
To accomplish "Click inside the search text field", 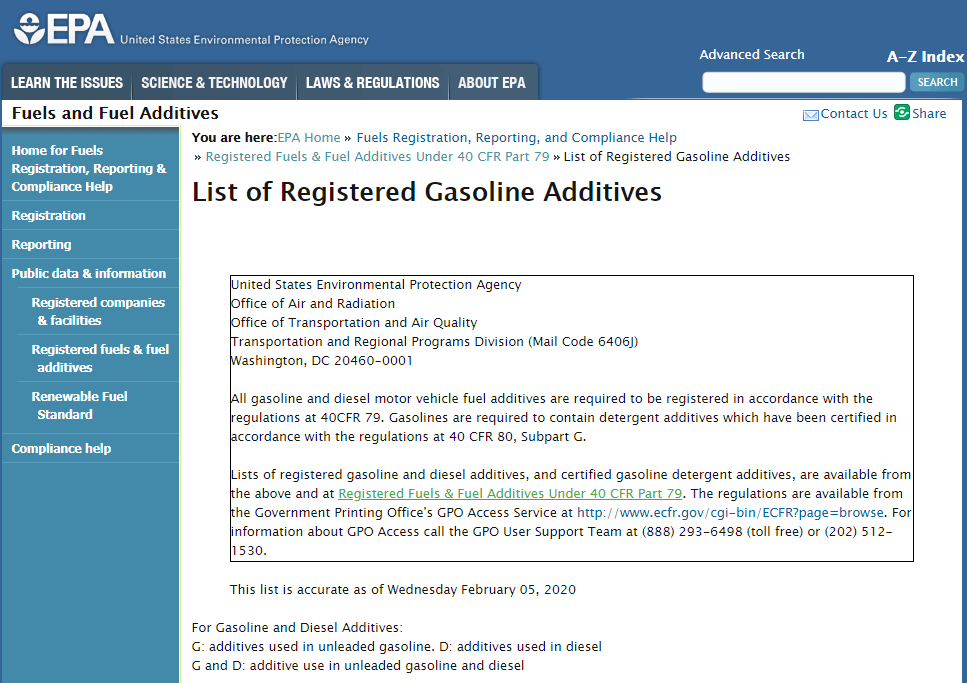I will 803,82.
